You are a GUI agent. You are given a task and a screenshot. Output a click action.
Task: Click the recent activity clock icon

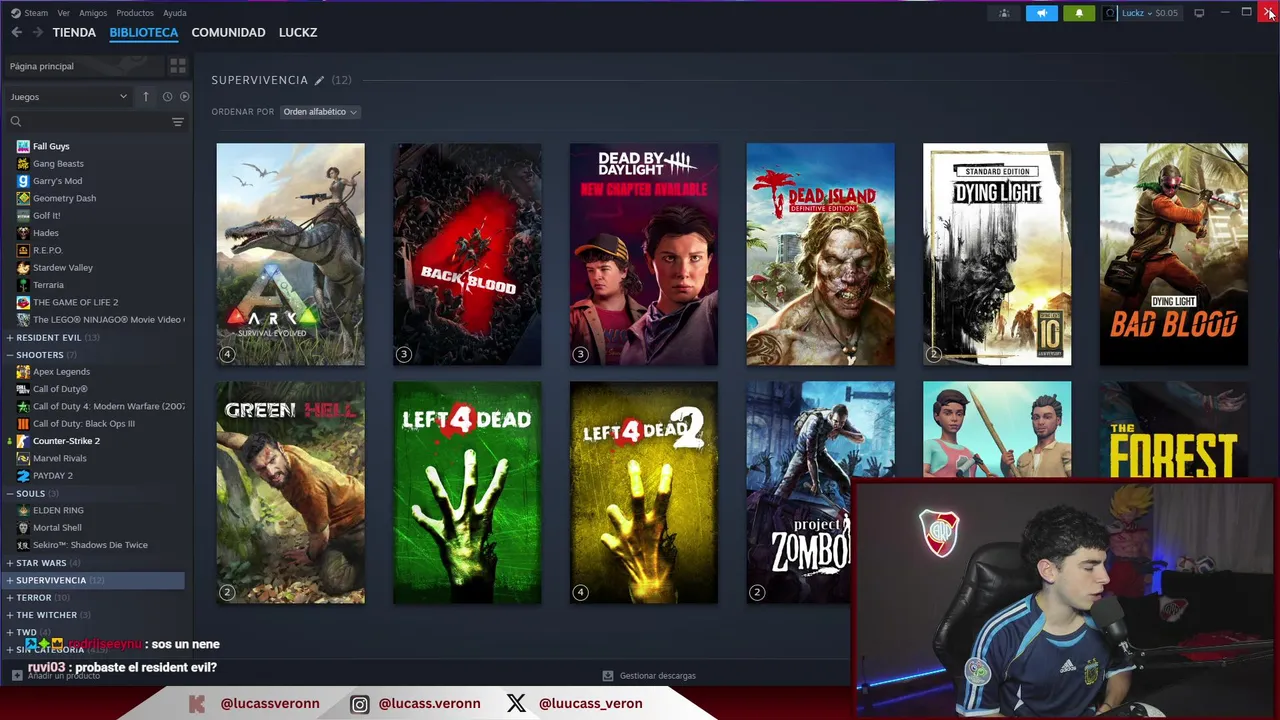click(x=167, y=96)
